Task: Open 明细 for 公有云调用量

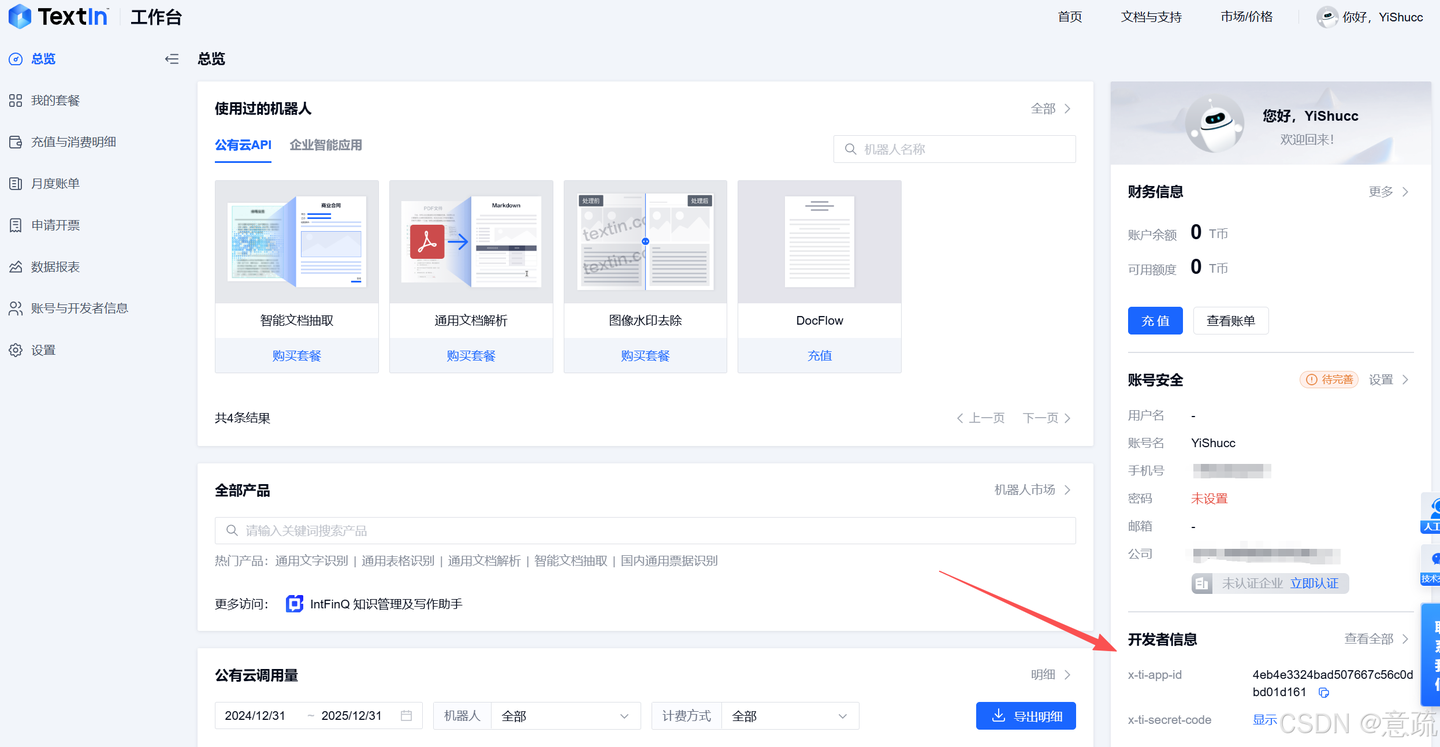Action: pos(1051,675)
